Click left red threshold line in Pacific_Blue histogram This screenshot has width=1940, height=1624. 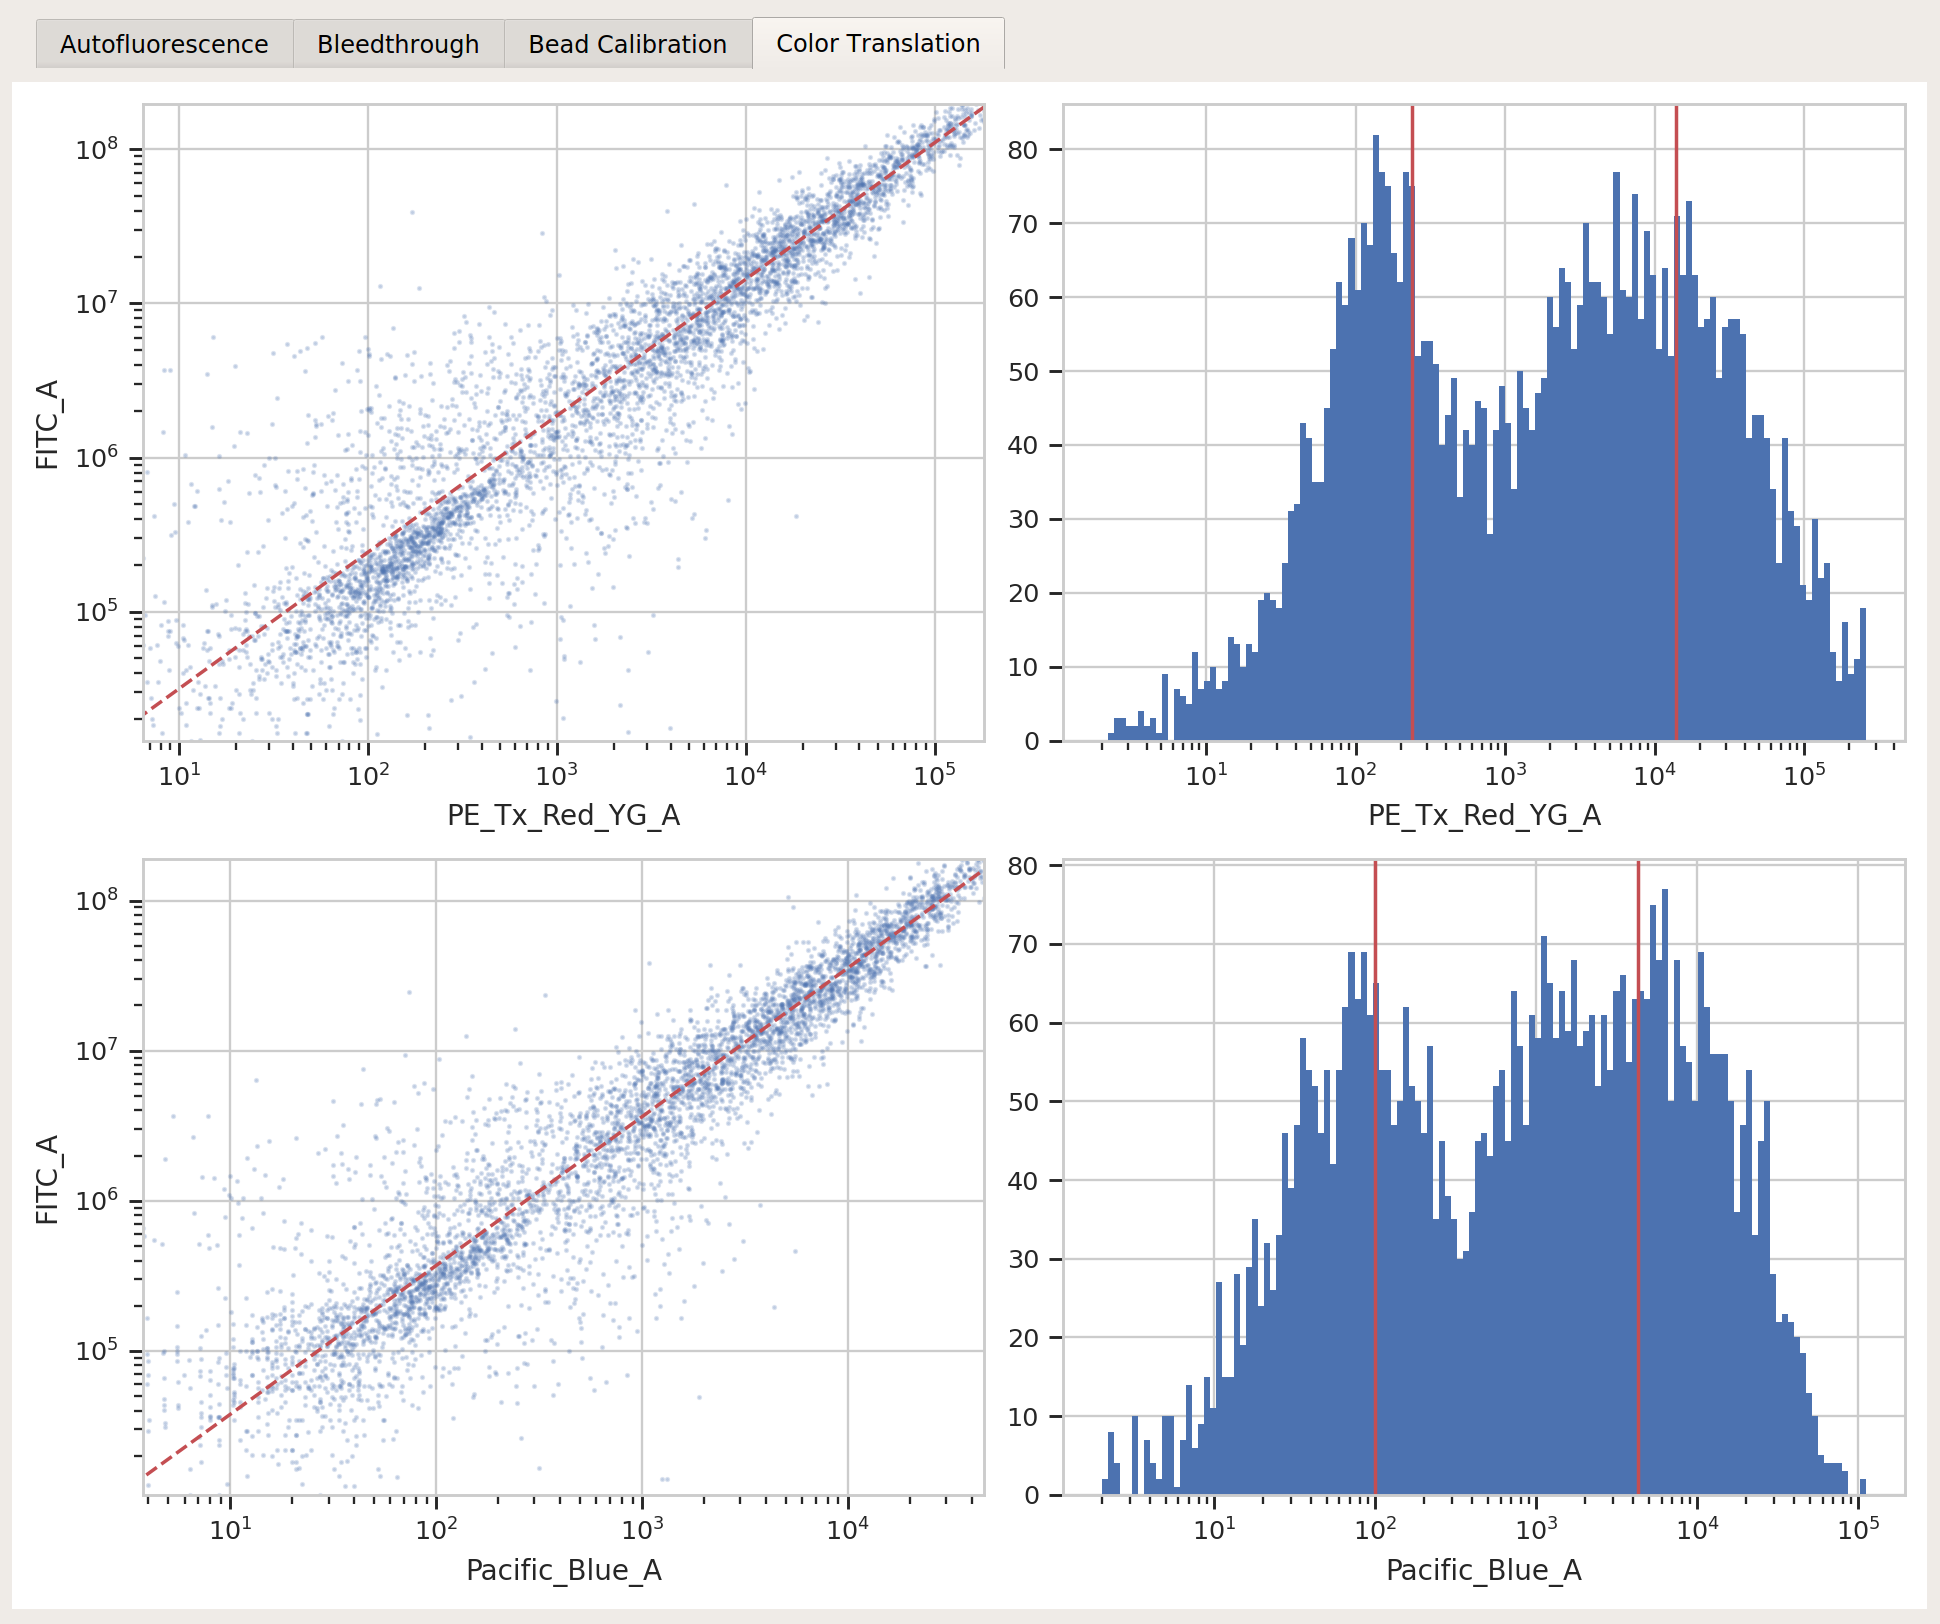pyautogui.click(x=1375, y=1177)
